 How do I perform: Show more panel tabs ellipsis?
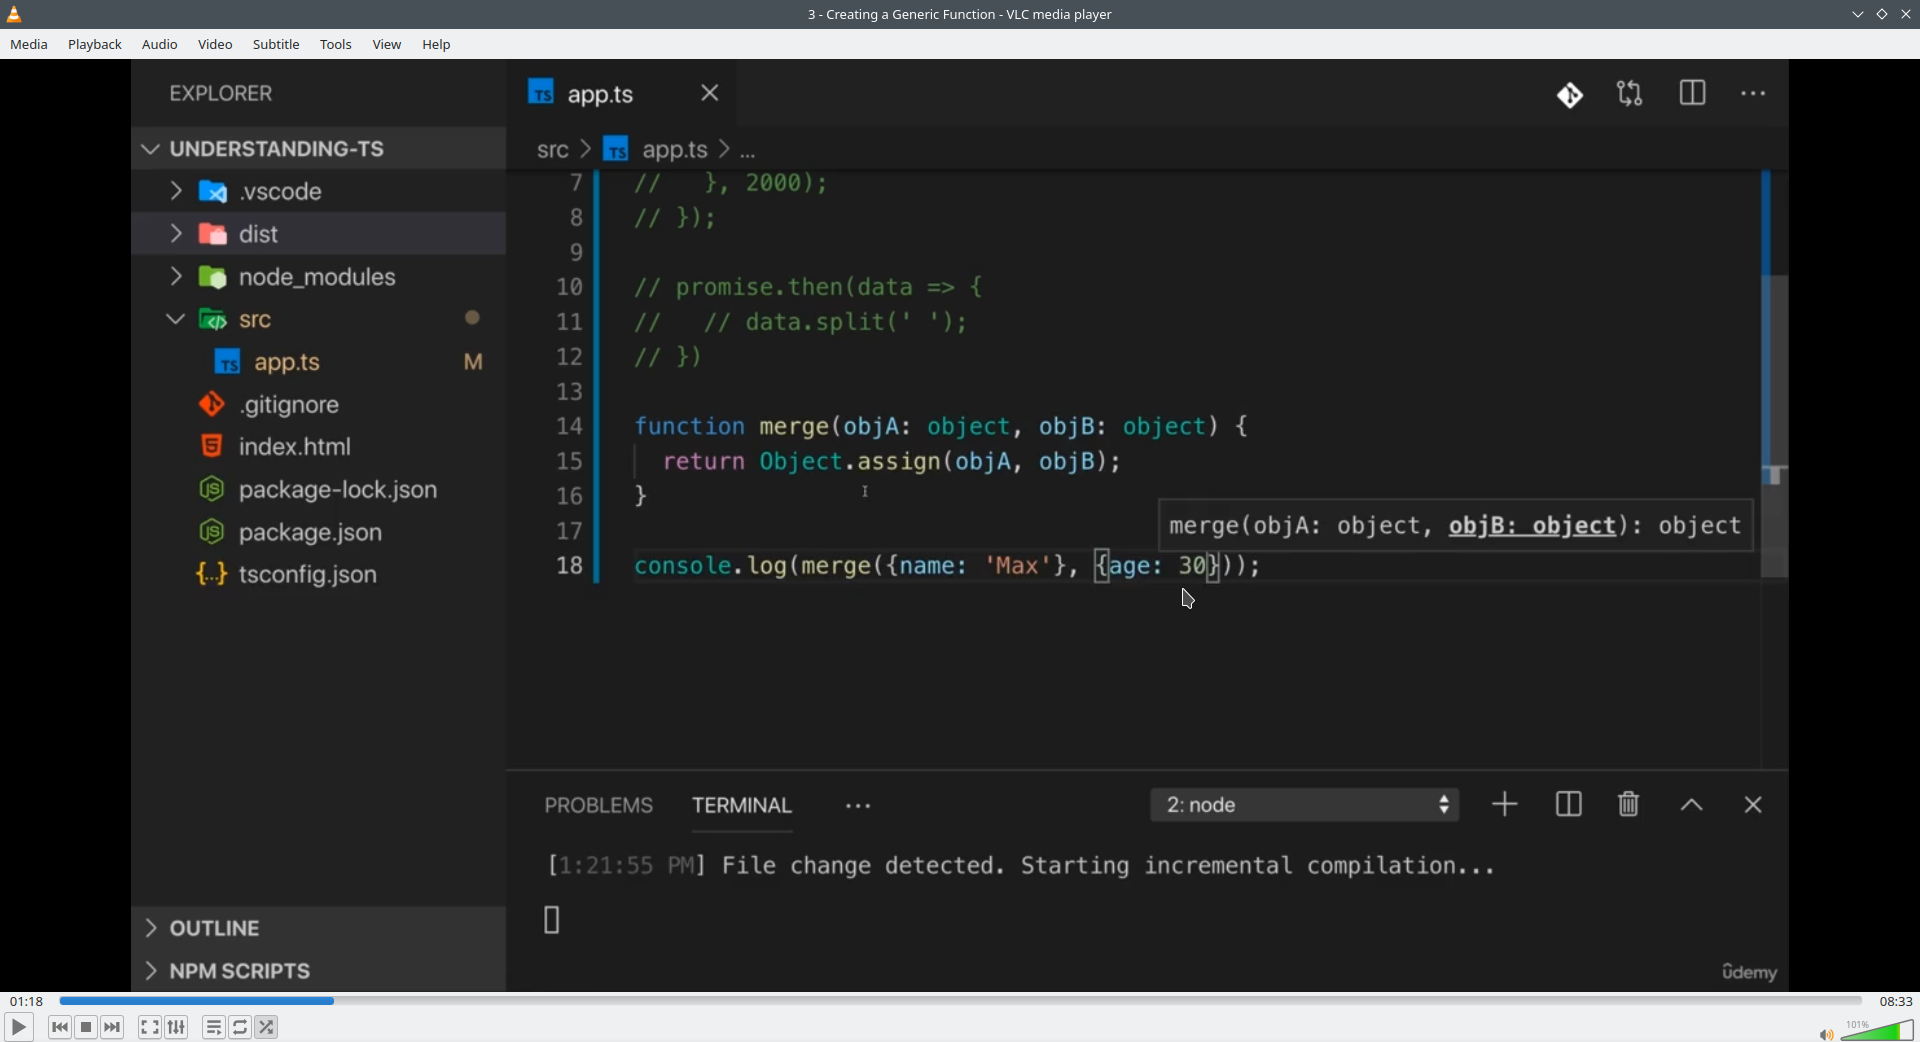point(858,806)
